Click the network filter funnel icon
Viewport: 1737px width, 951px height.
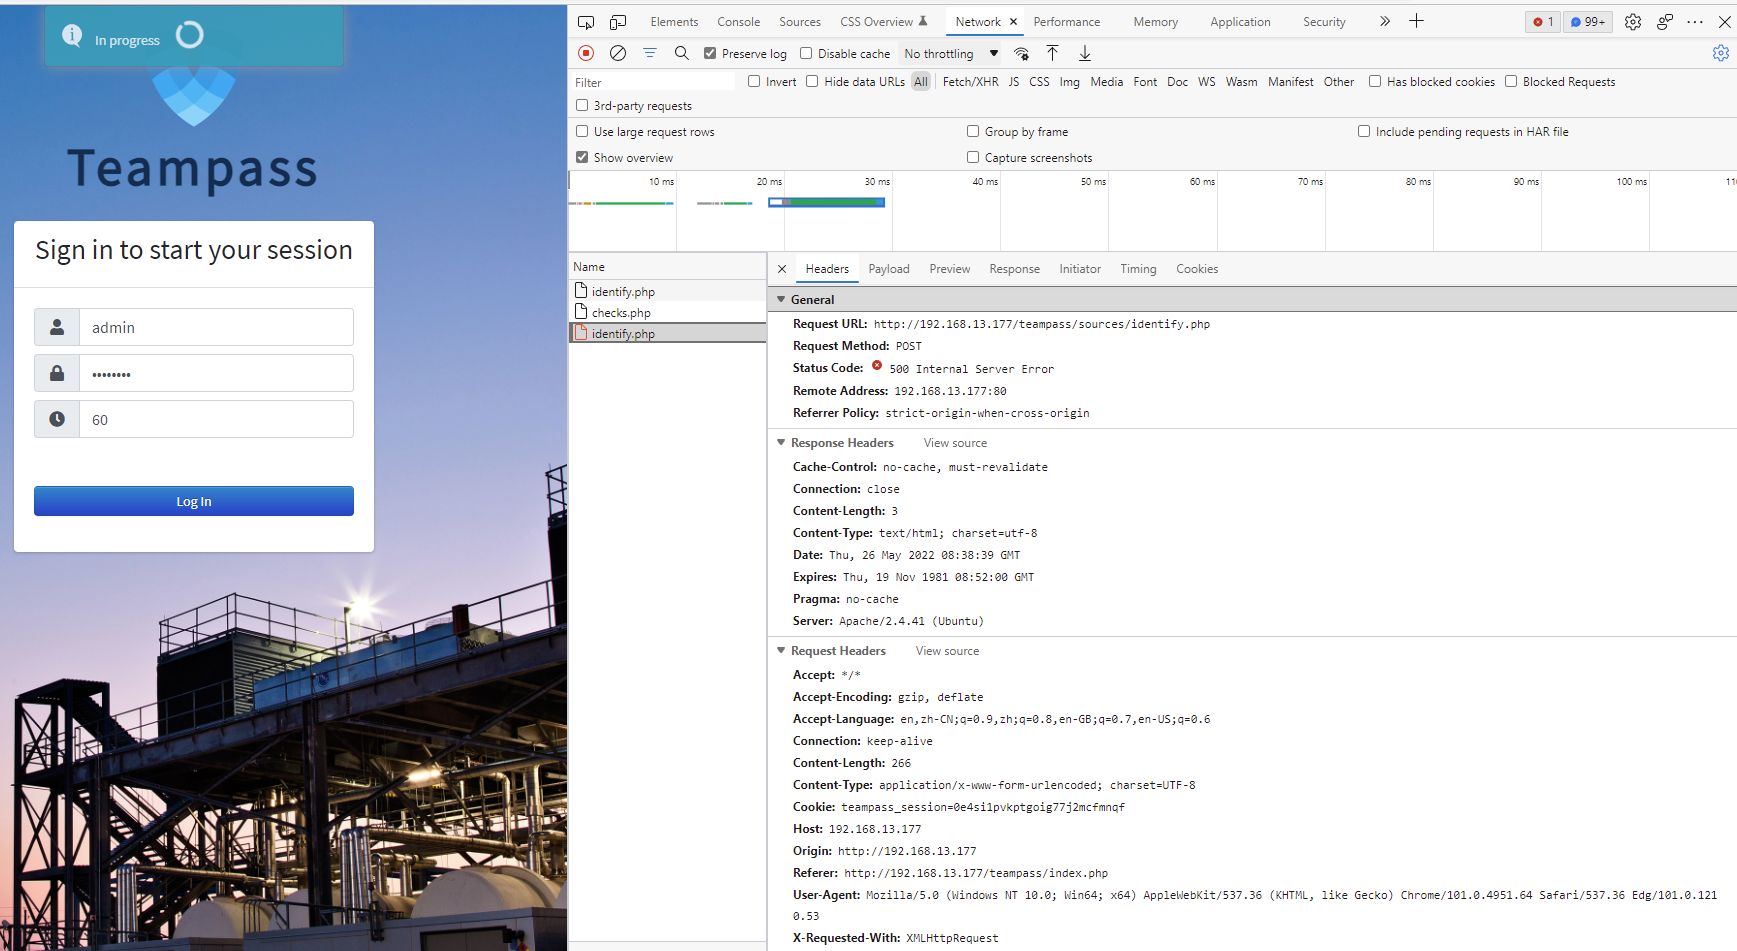(x=650, y=53)
